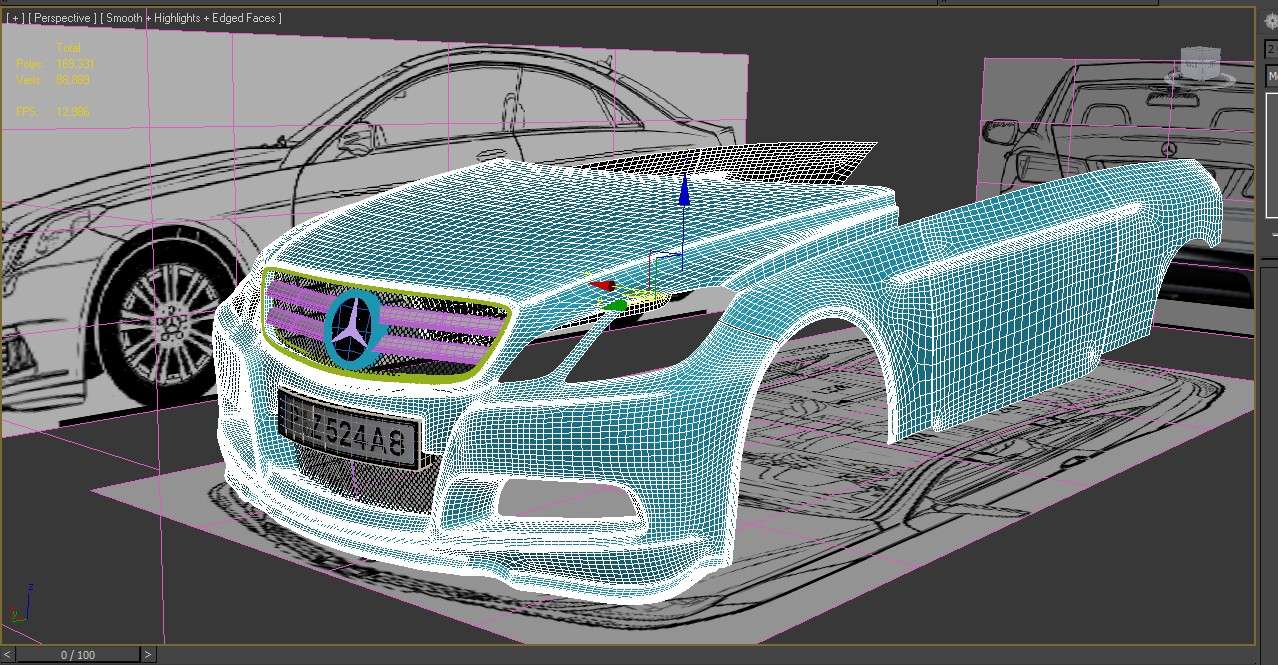Click the Verts count in viewport statistics
The image size is (1278, 665).
pos(53,80)
